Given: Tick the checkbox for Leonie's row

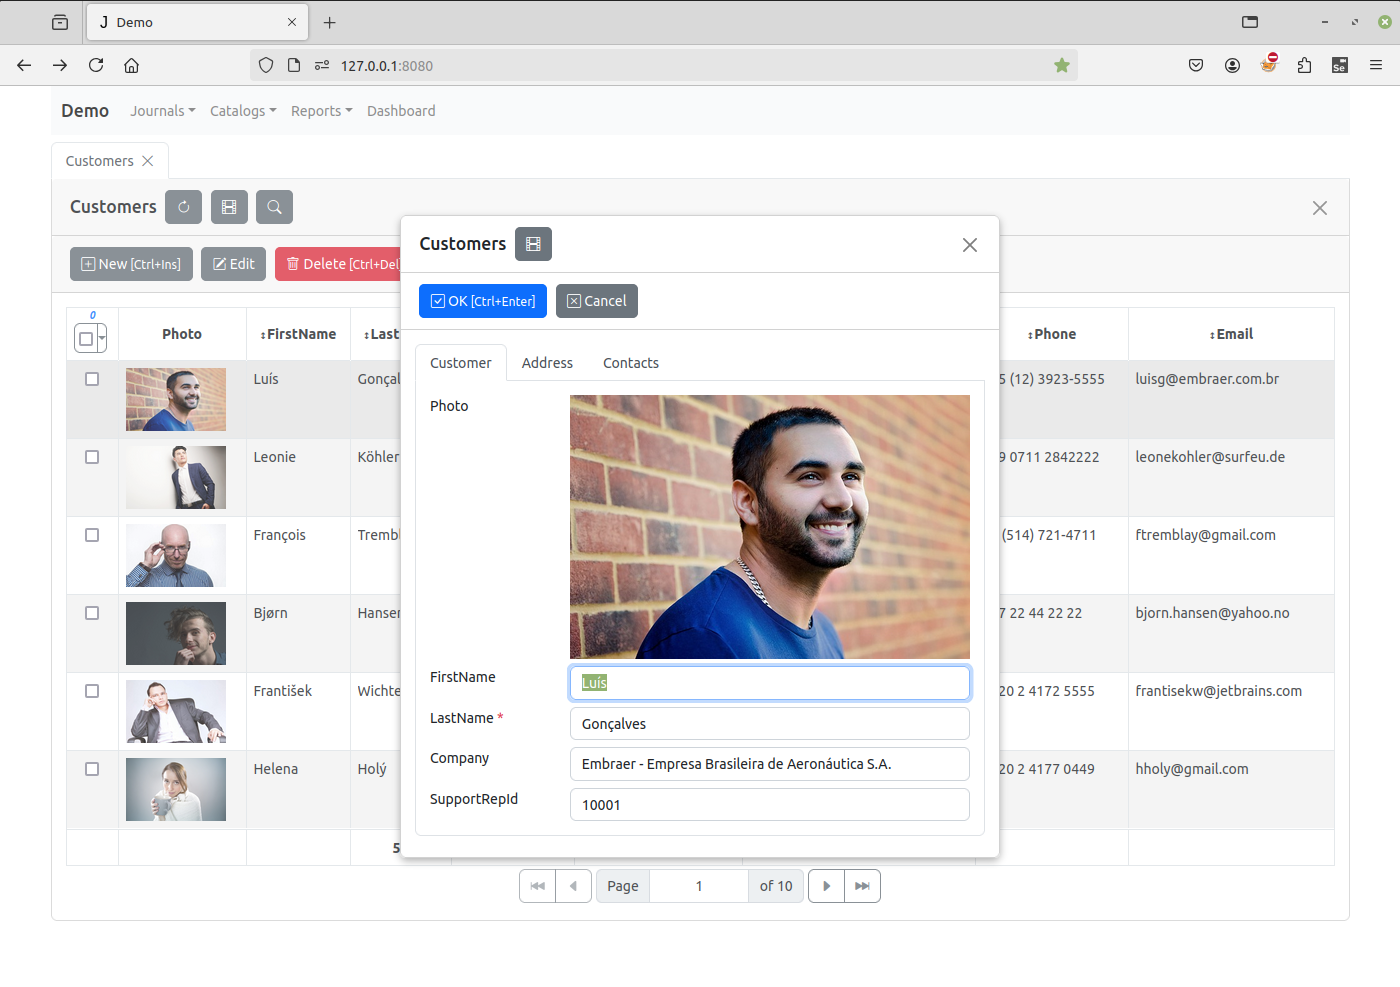Looking at the screenshot, I should pyautogui.click(x=92, y=457).
